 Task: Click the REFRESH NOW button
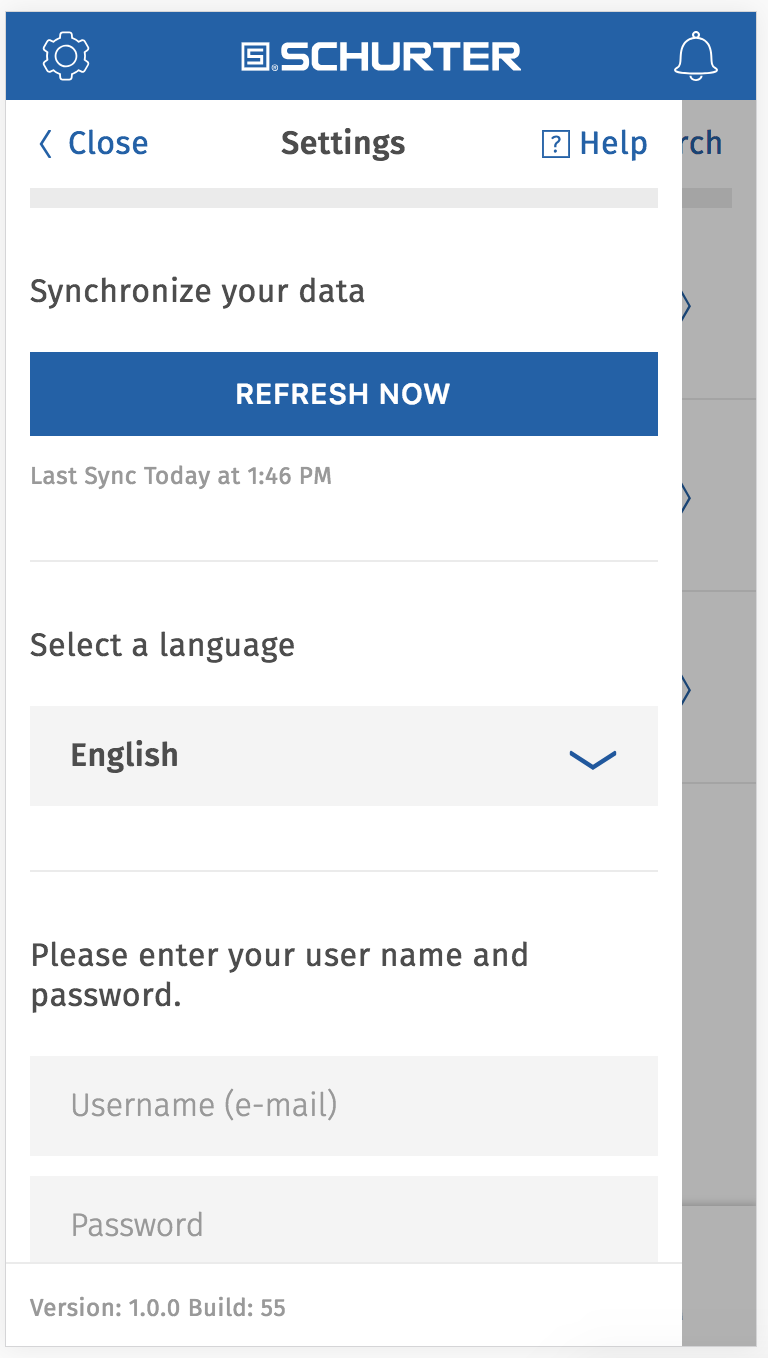coord(344,394)
